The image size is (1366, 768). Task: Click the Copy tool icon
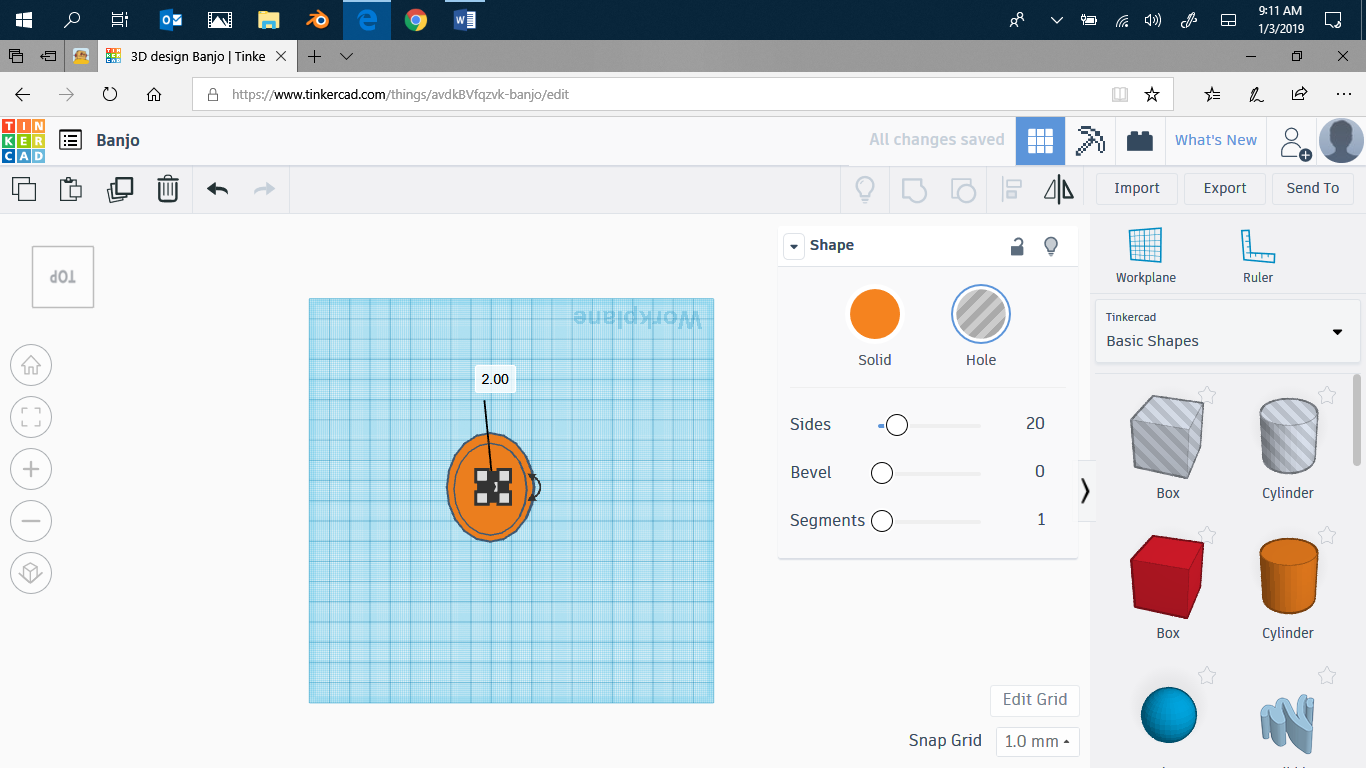(x=24, y=188)
